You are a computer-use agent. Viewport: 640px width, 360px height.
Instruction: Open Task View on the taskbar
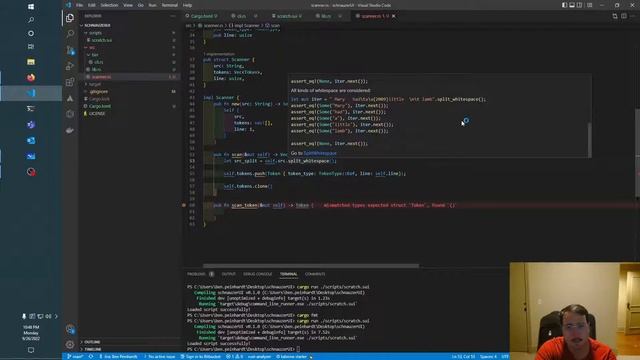pyautogui.click(x=31, y=47)
